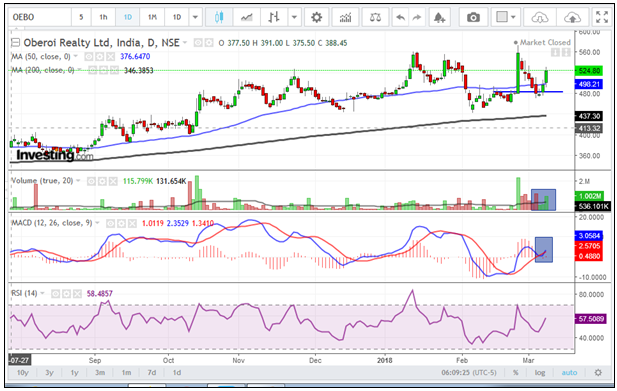Screen dimensions: 617x391
Task: Click blue 498.21 MA price label
Action: (x=589, y=84)
